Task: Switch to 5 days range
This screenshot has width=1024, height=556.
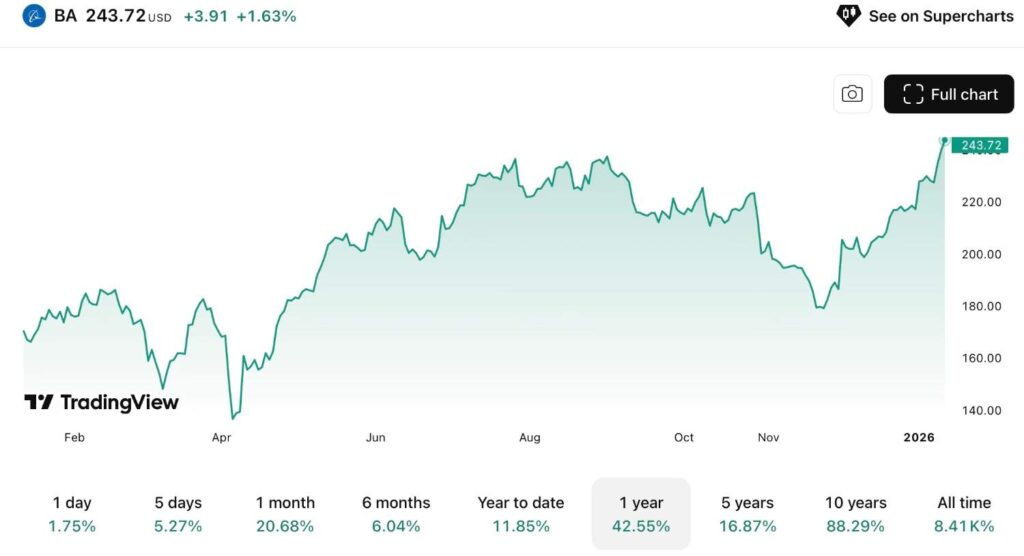Action: pyautogui.click(x=178, y=514)
